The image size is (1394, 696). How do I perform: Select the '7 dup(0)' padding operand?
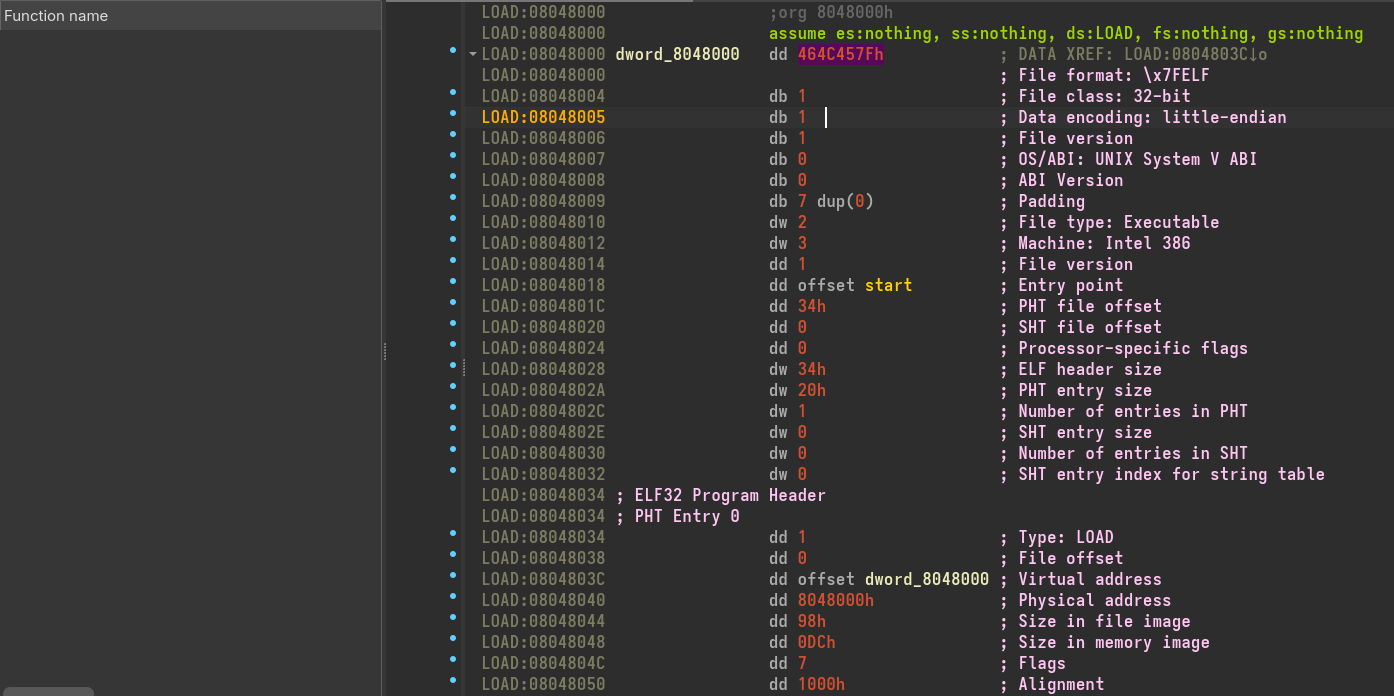pos(836,201)
